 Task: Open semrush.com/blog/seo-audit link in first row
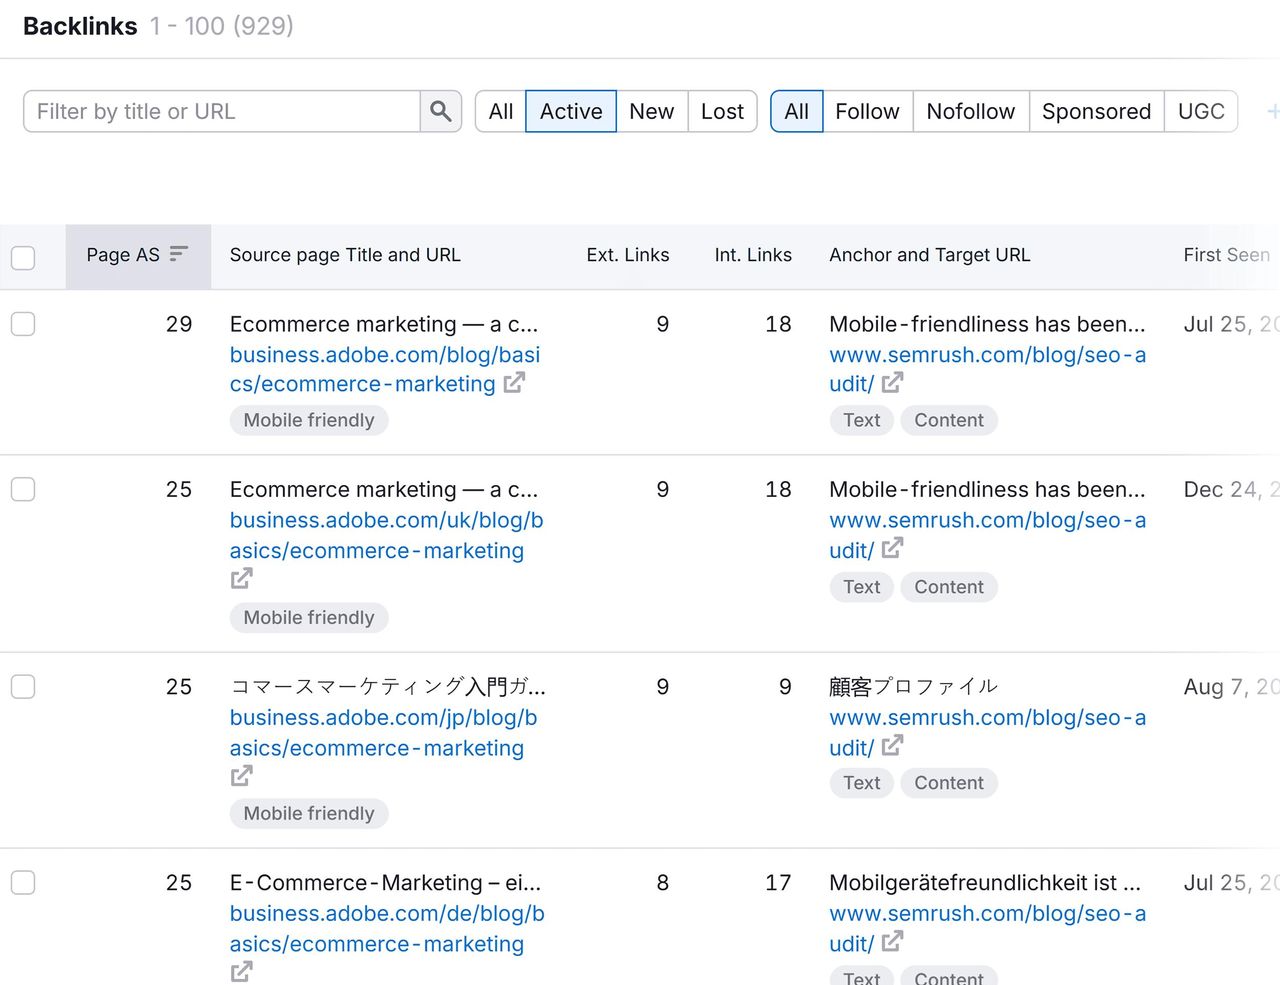[988, 369]
